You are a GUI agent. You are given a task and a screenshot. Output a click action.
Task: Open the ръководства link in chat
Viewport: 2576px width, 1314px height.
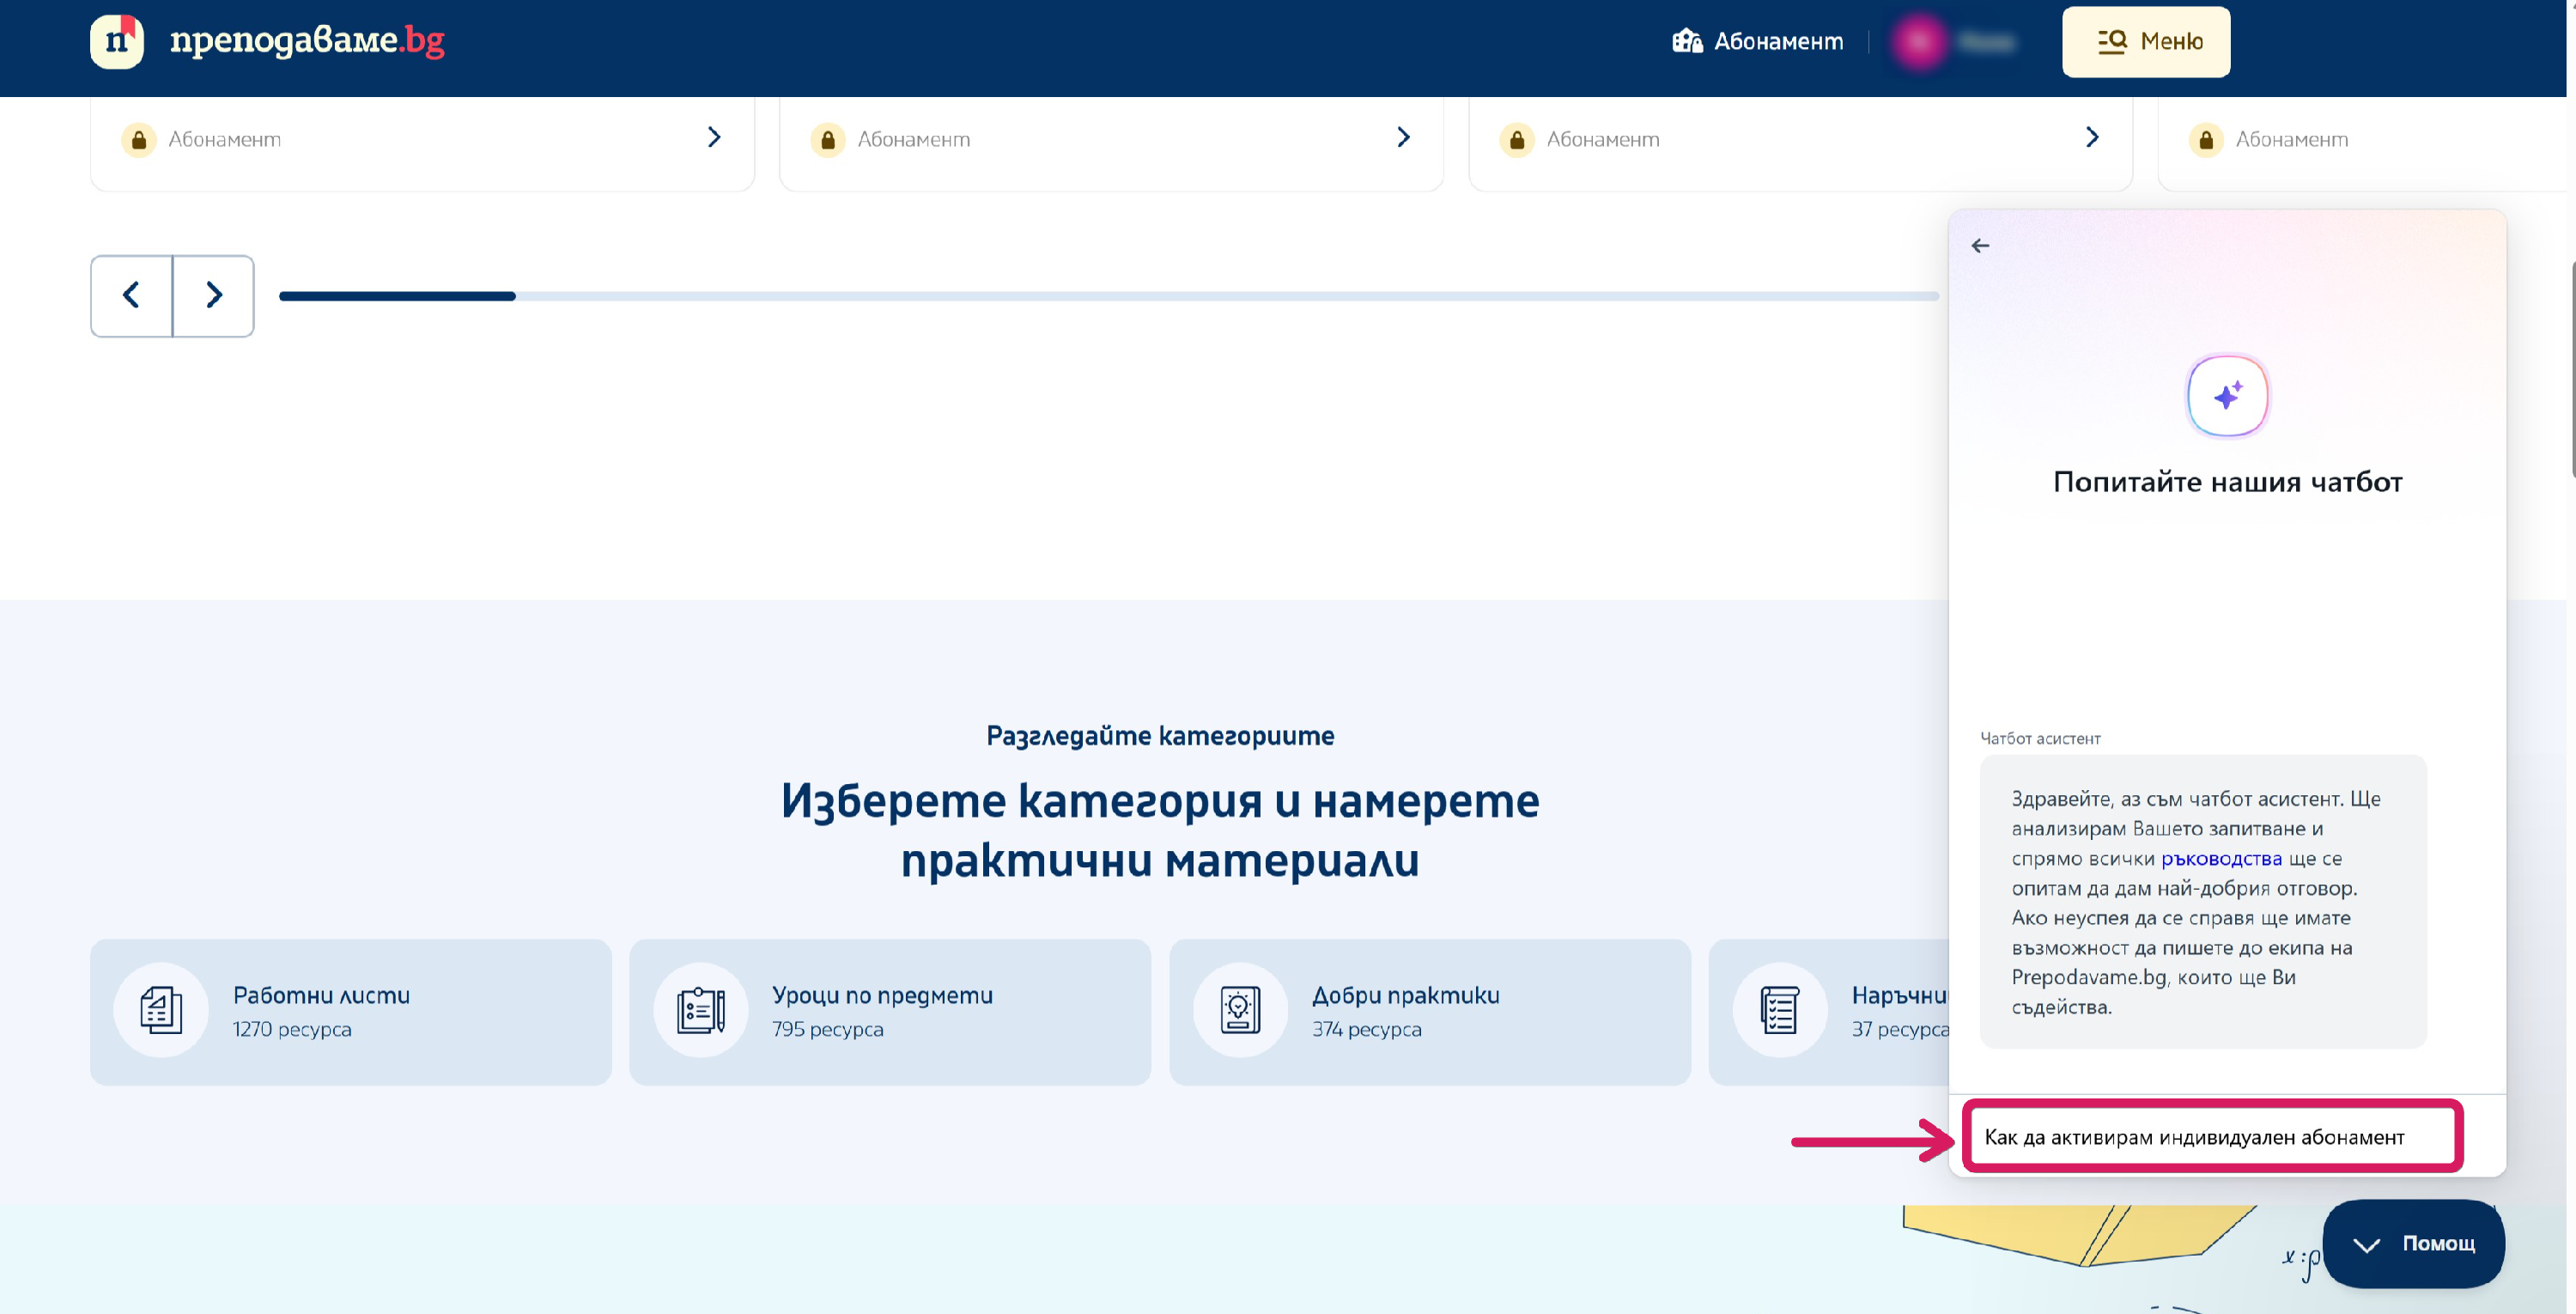(x=2221, y=858)
